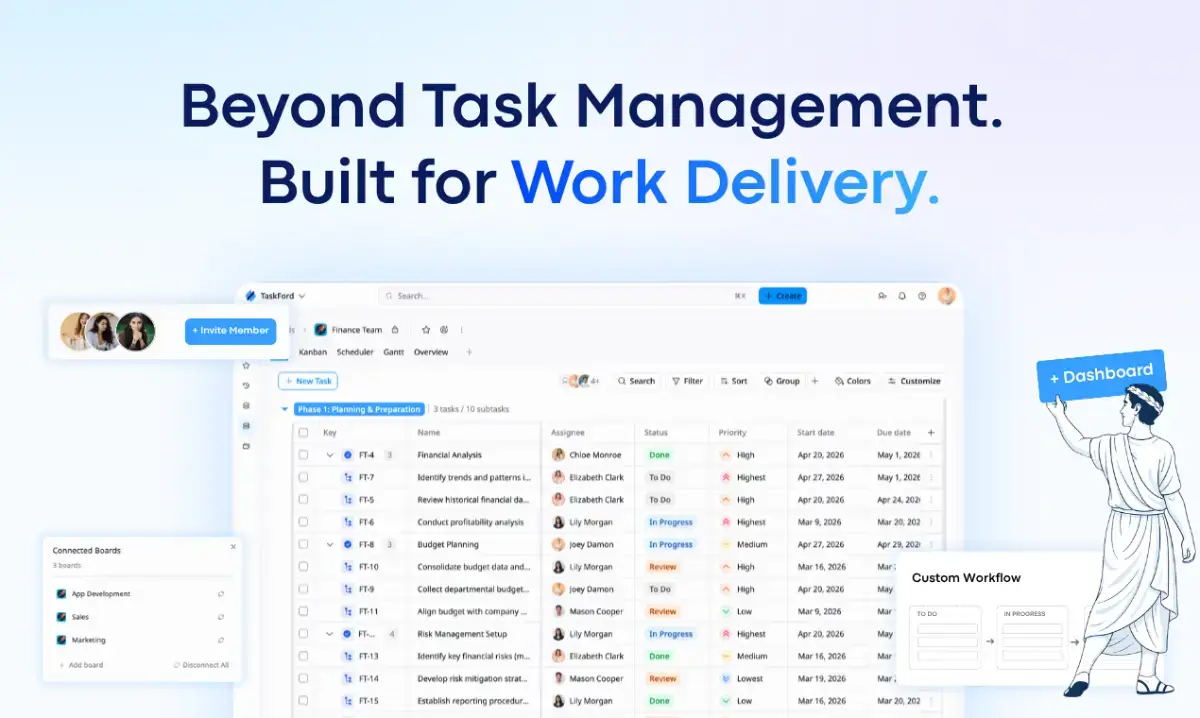The height and width of the screenshot is (718, 1200).
Task: Click the board members avatars with 4+
Action: 581,381
